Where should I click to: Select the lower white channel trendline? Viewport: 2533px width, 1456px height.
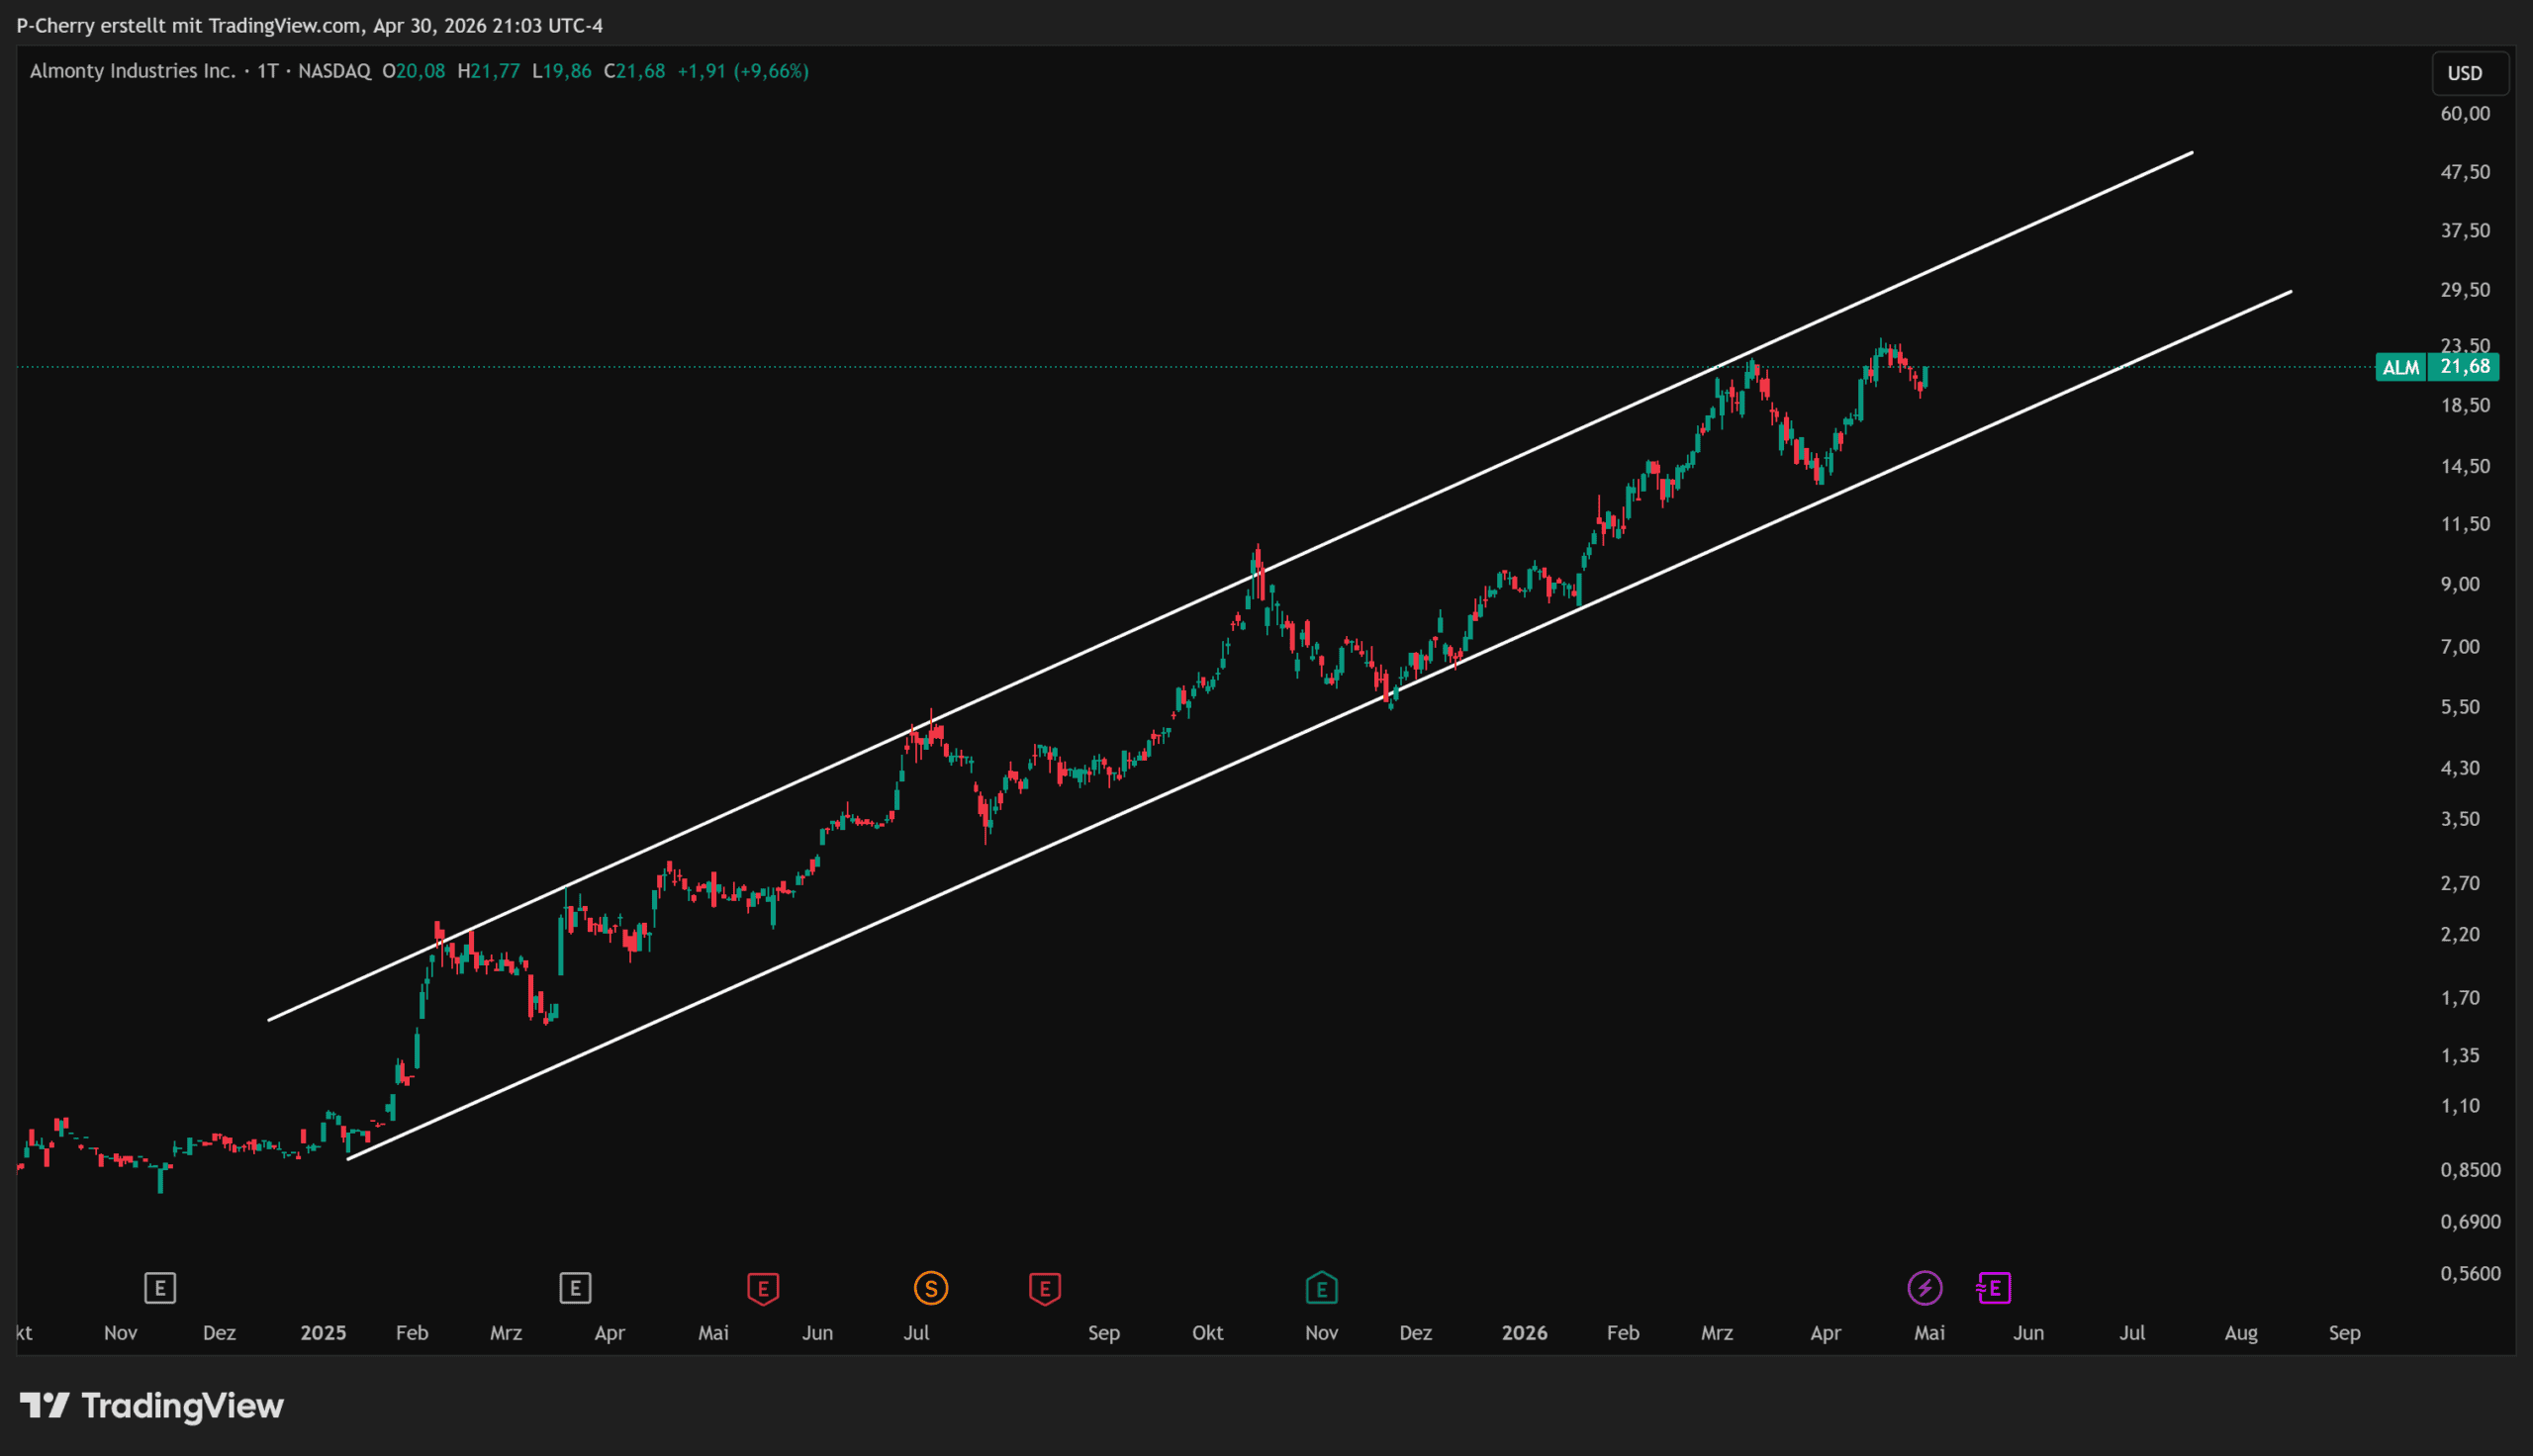tap(1319, 726)
